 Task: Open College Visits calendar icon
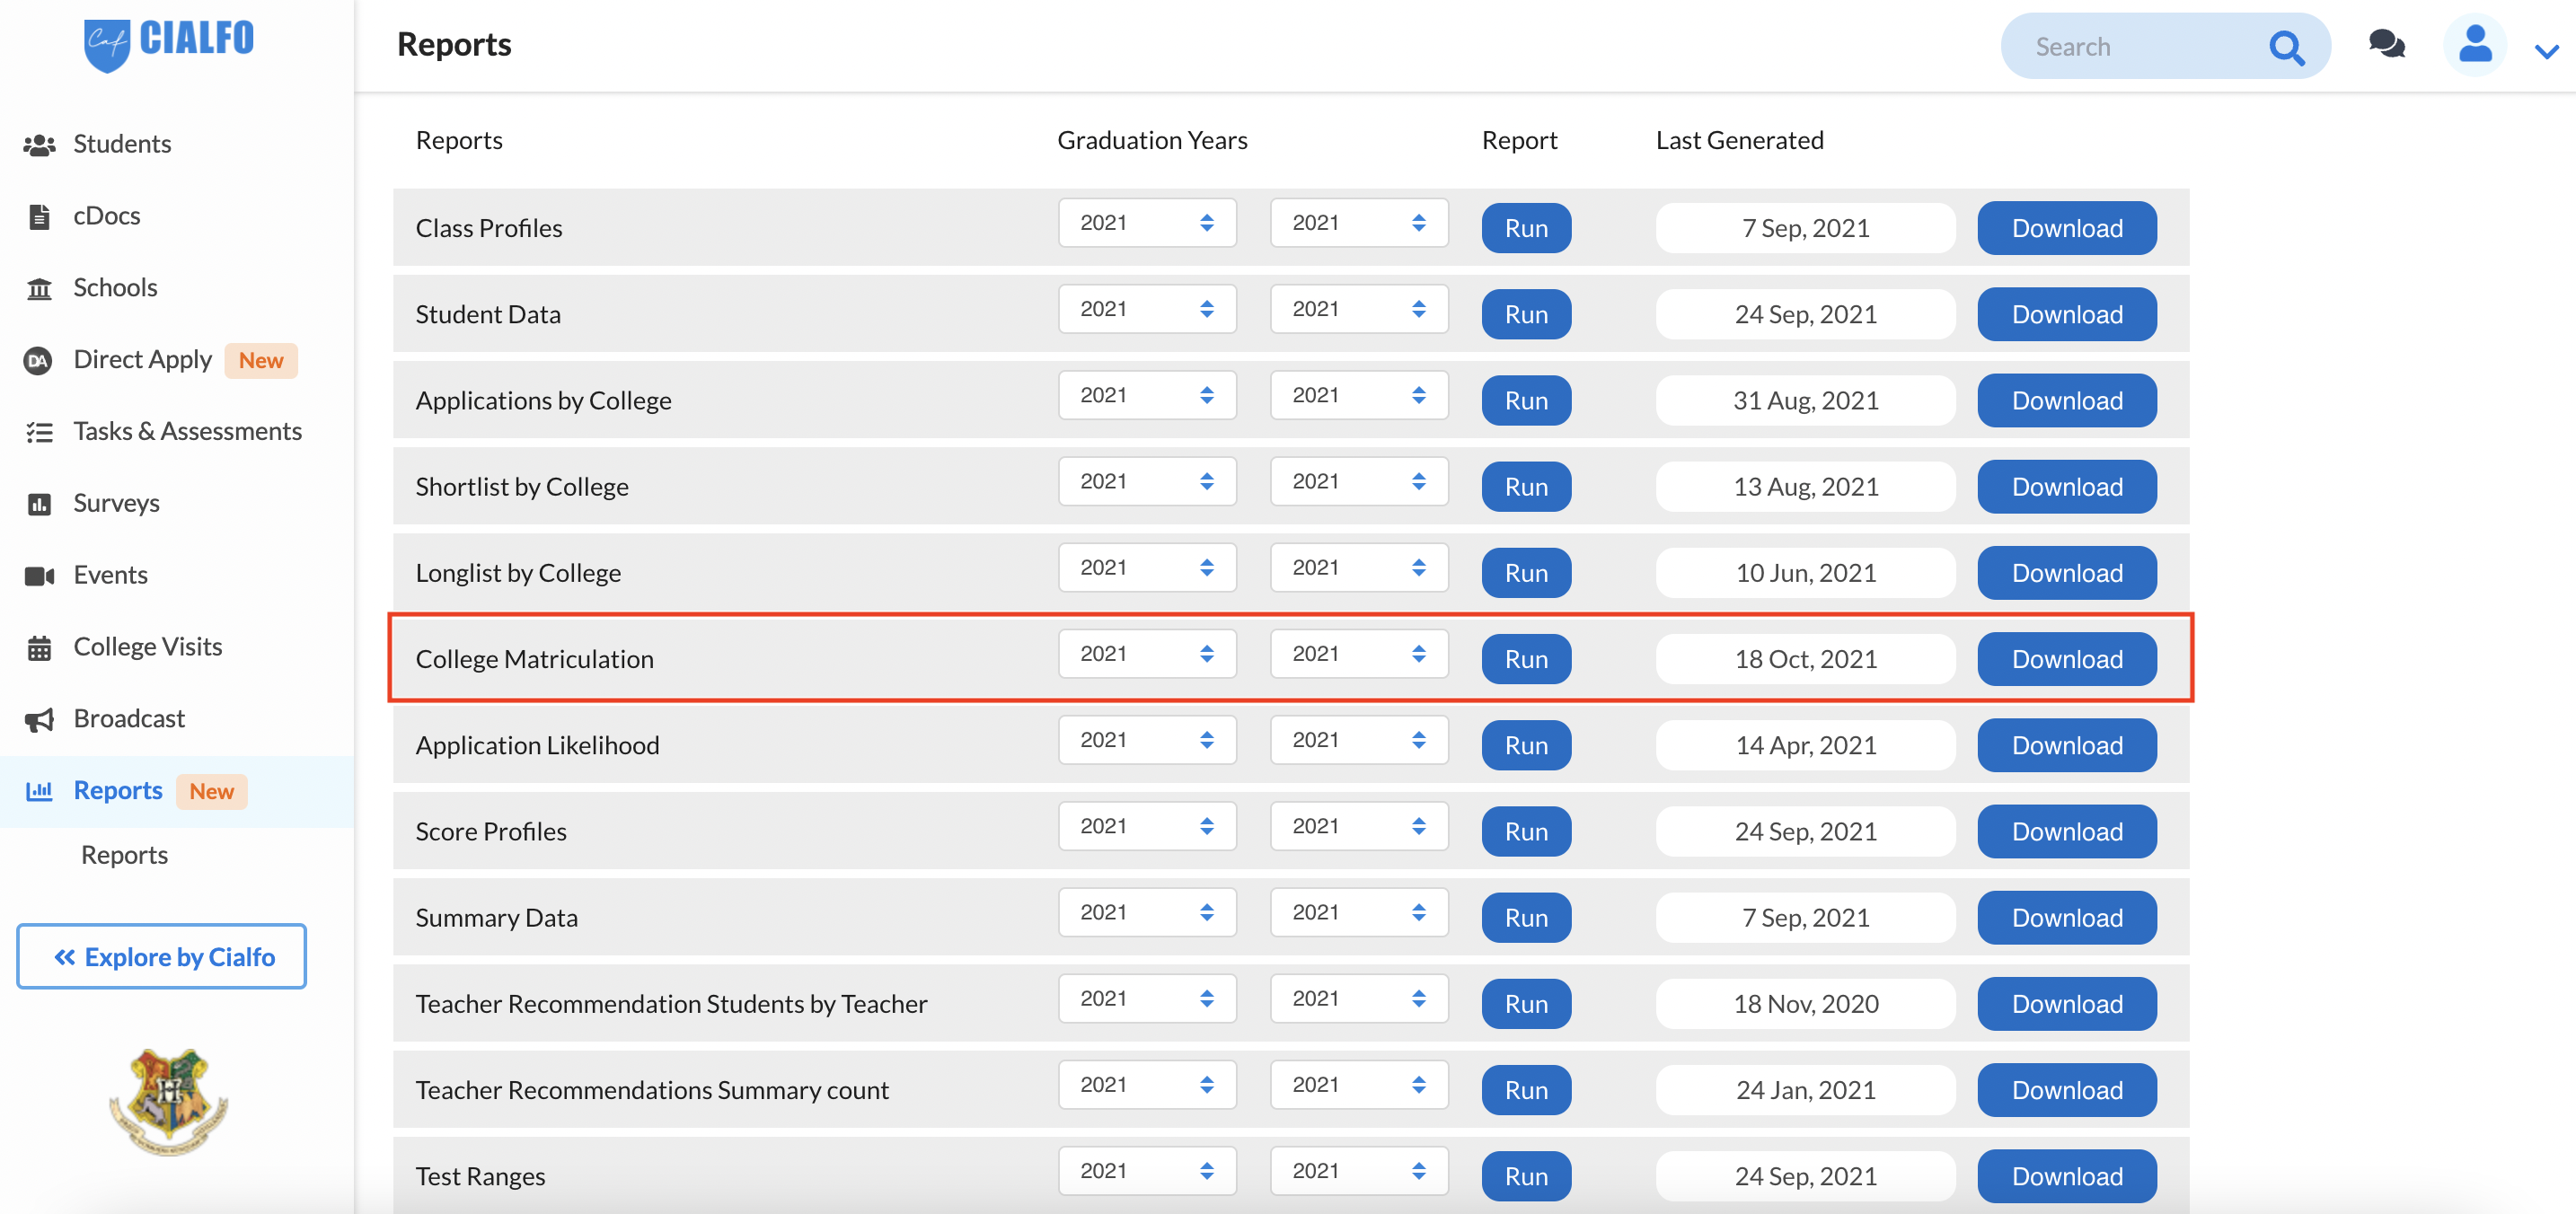(40, 646)
